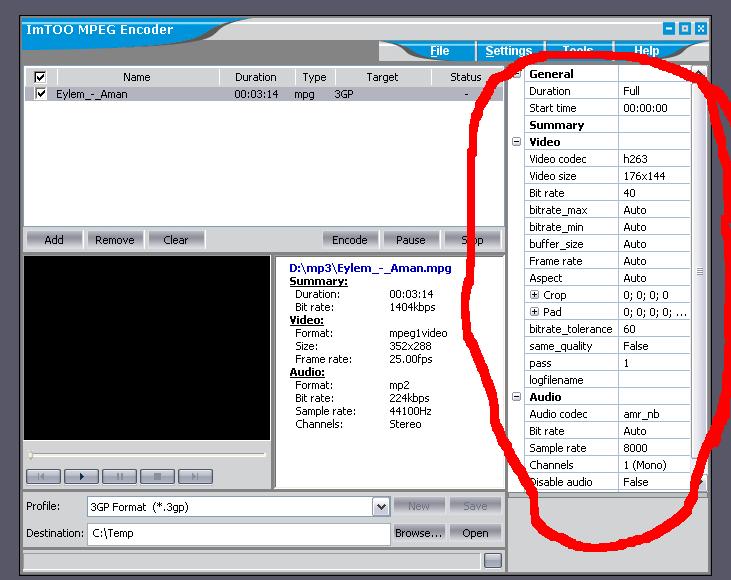Start encoding with the Encode button
The width and height of the screenshot is (731, 580).
tap(350, 240)
